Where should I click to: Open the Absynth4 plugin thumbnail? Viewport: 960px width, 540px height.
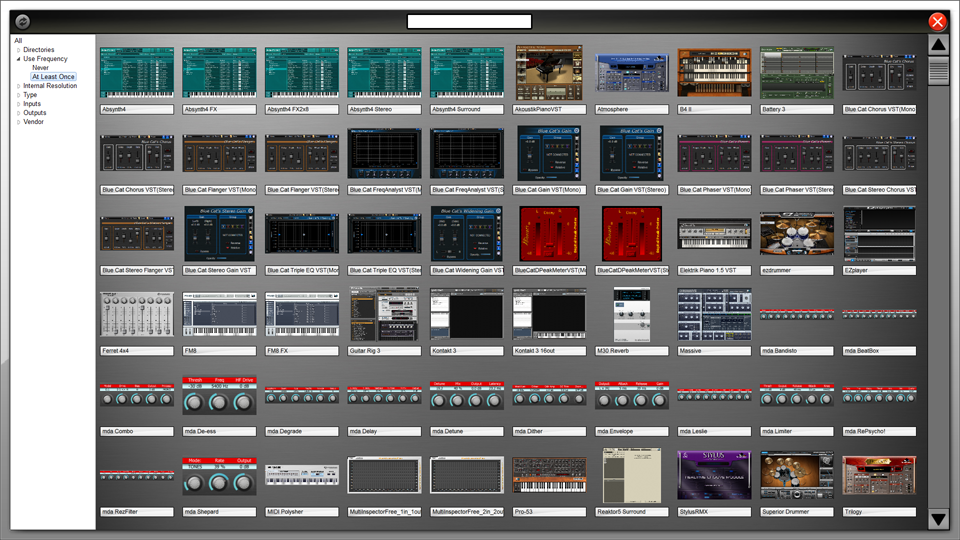point(137,73)
